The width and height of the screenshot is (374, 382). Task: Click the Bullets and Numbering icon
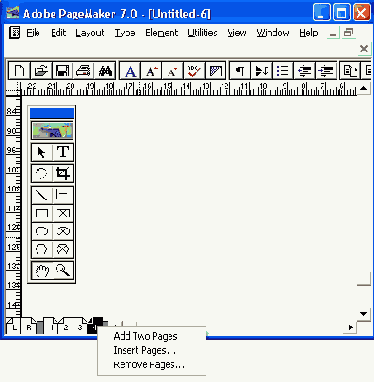point(283,71)
